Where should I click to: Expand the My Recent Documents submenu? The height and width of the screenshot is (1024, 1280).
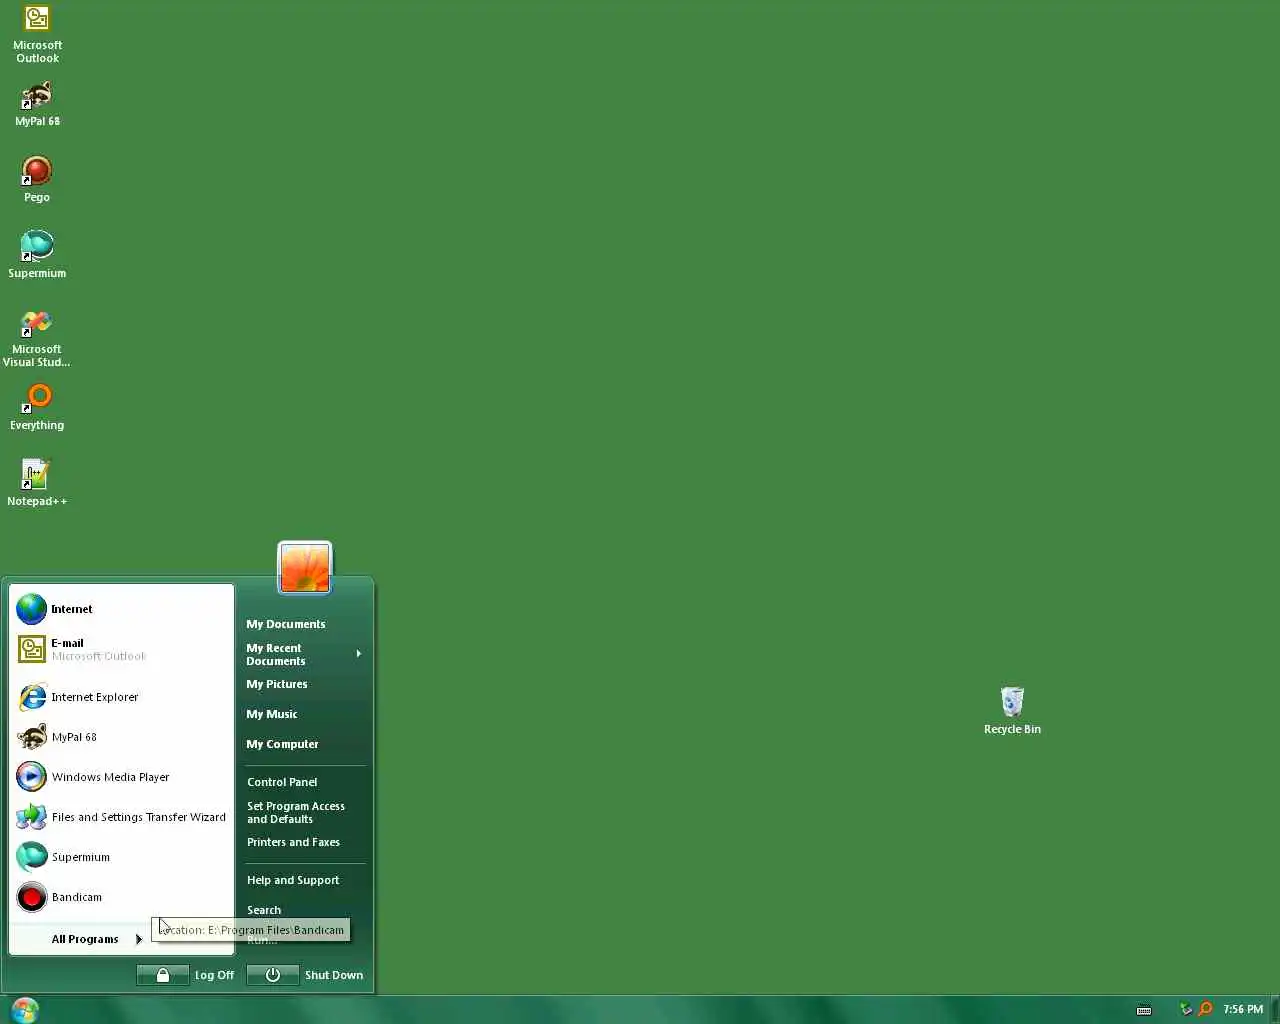(x=305, y=655)
